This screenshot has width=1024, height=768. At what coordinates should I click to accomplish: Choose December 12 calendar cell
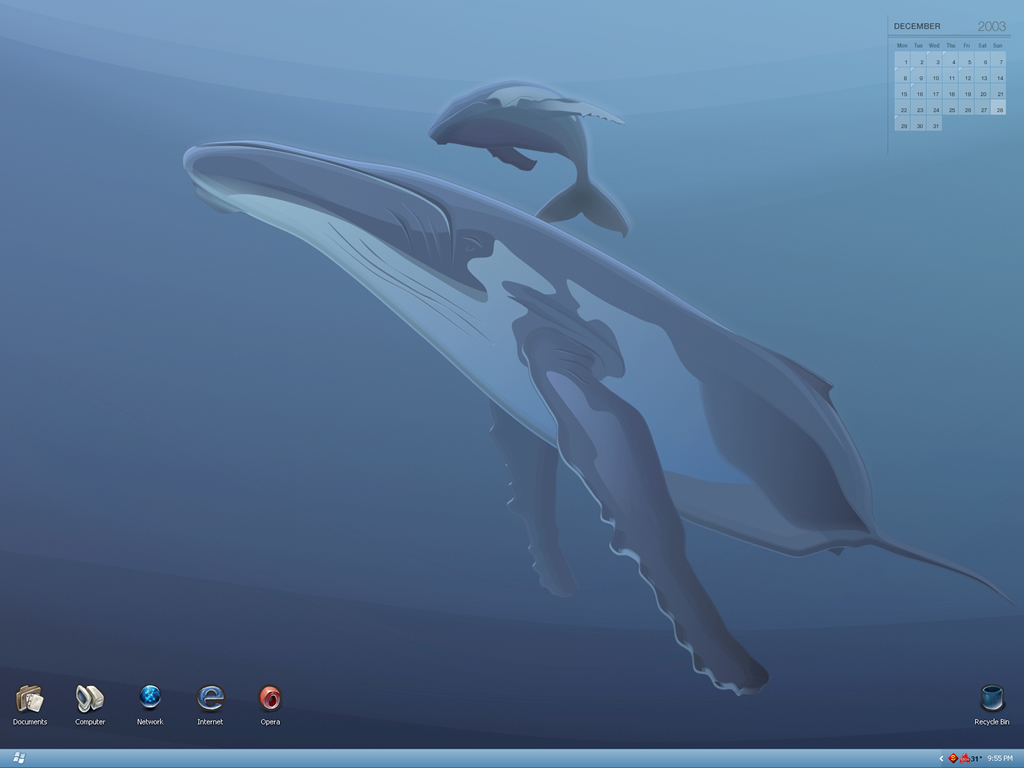click(x=967, y=77)
